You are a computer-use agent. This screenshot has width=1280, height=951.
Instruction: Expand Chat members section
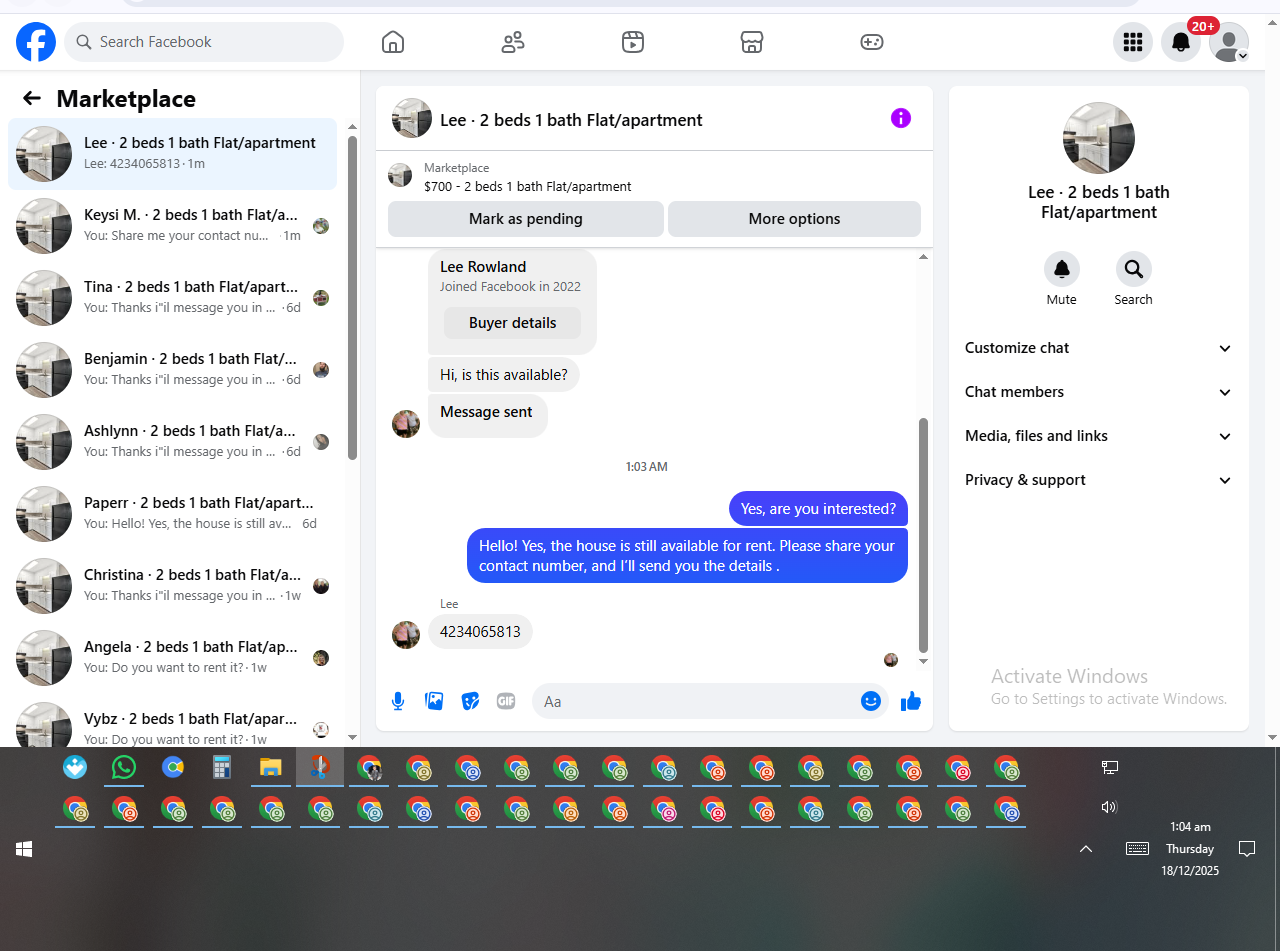(1098, 392)
